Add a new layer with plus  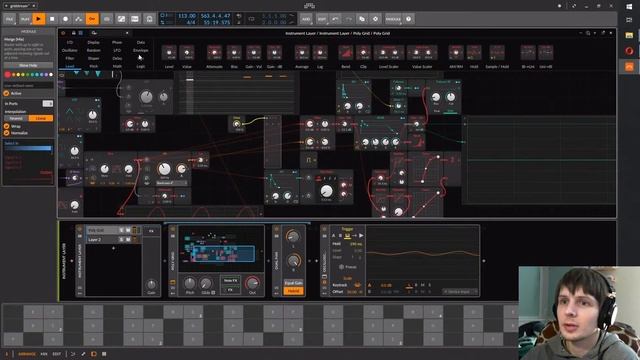click(113, 248)
